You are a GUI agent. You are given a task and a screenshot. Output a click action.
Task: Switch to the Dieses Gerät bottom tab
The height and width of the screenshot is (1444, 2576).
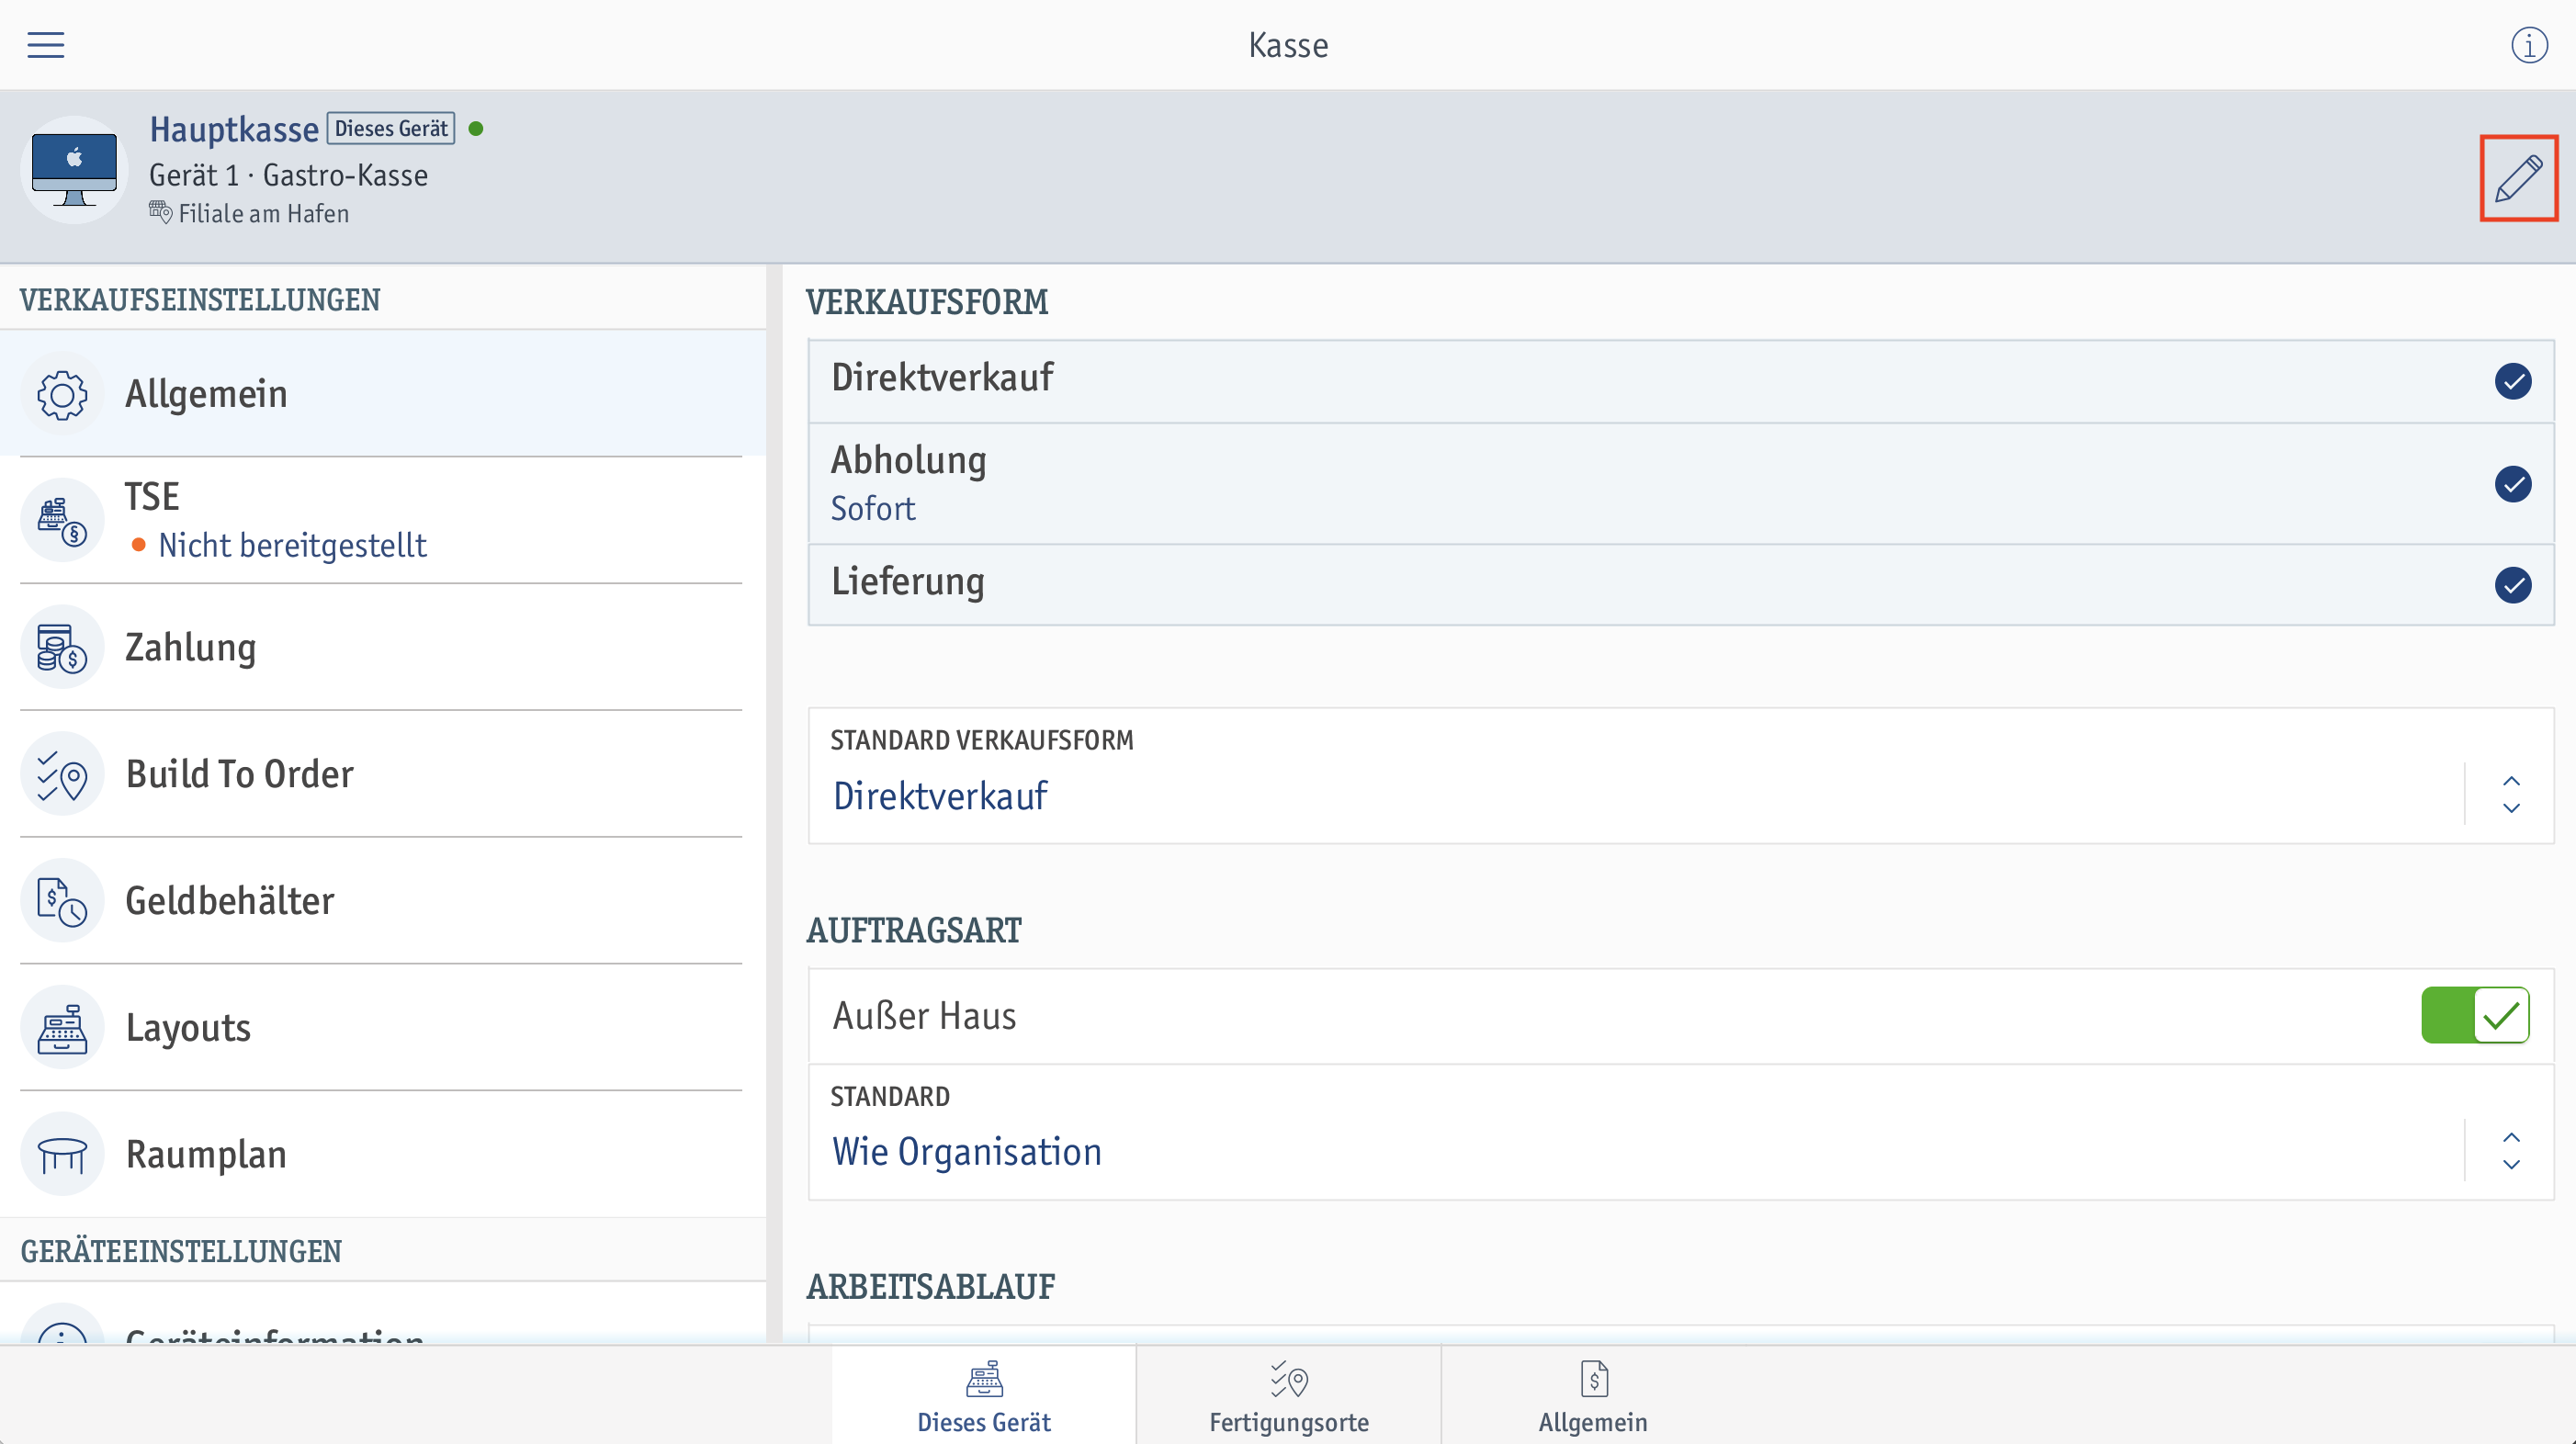click(x=984, y=1396)
